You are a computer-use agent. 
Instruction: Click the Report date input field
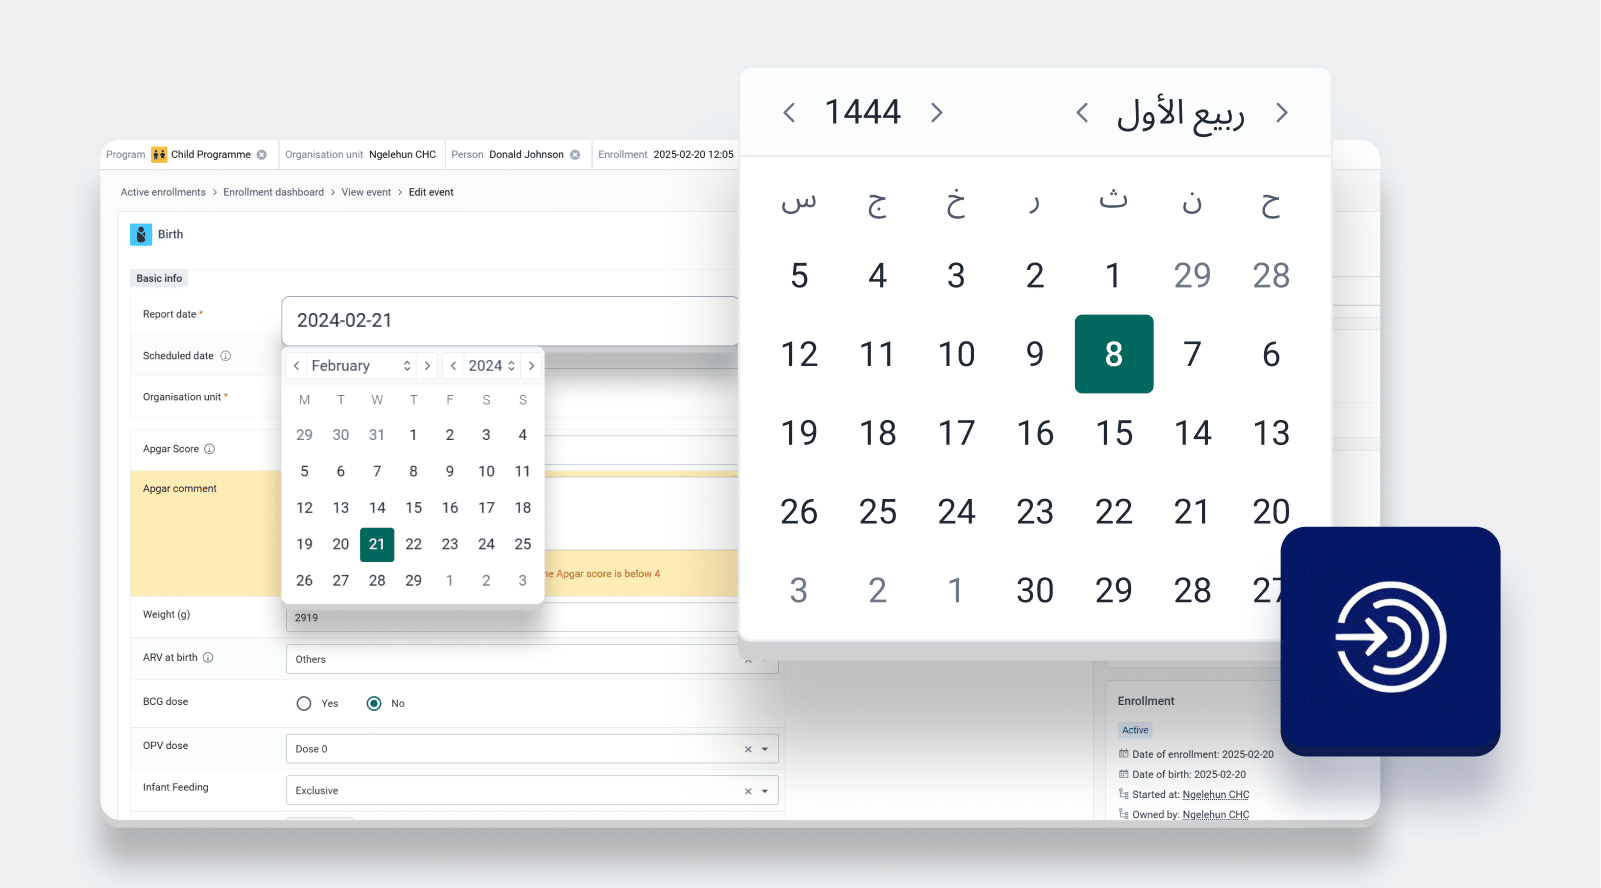510,321
